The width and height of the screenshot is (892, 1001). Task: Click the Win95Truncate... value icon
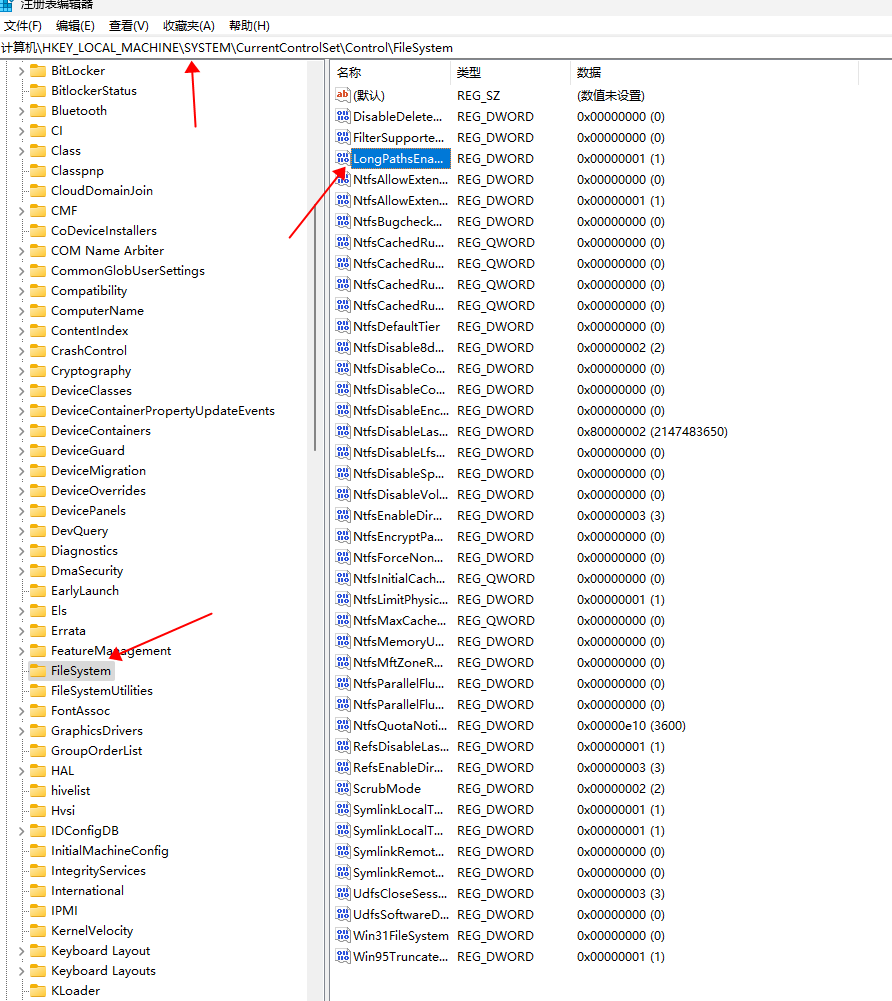point(343,956)
